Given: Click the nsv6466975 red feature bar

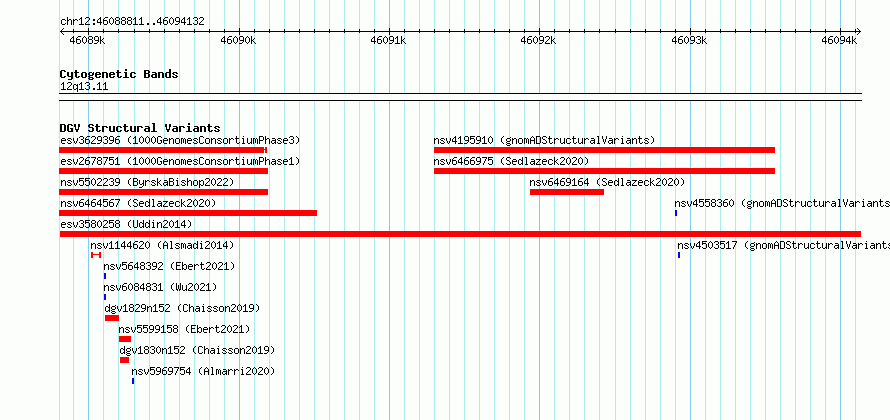Looking at the screenshot, I should coord(604,171).
